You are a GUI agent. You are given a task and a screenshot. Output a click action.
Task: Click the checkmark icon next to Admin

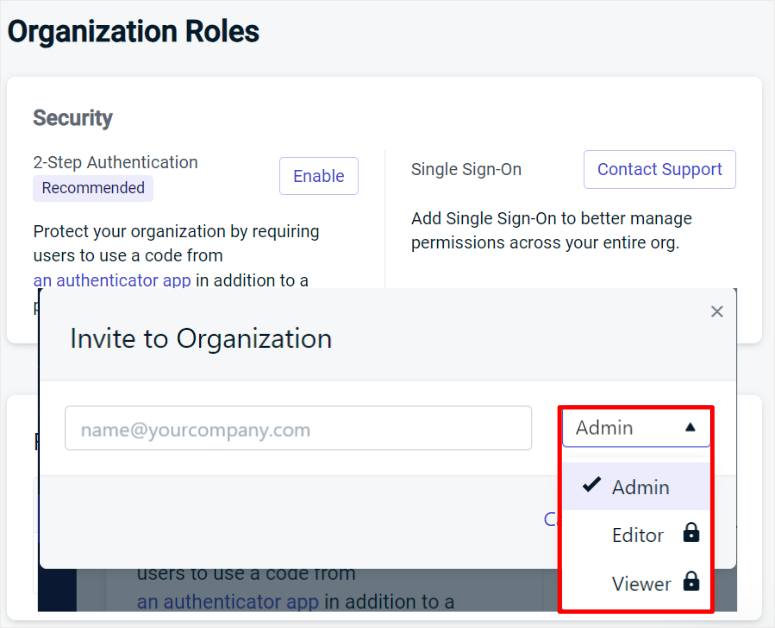pos(591,485)
